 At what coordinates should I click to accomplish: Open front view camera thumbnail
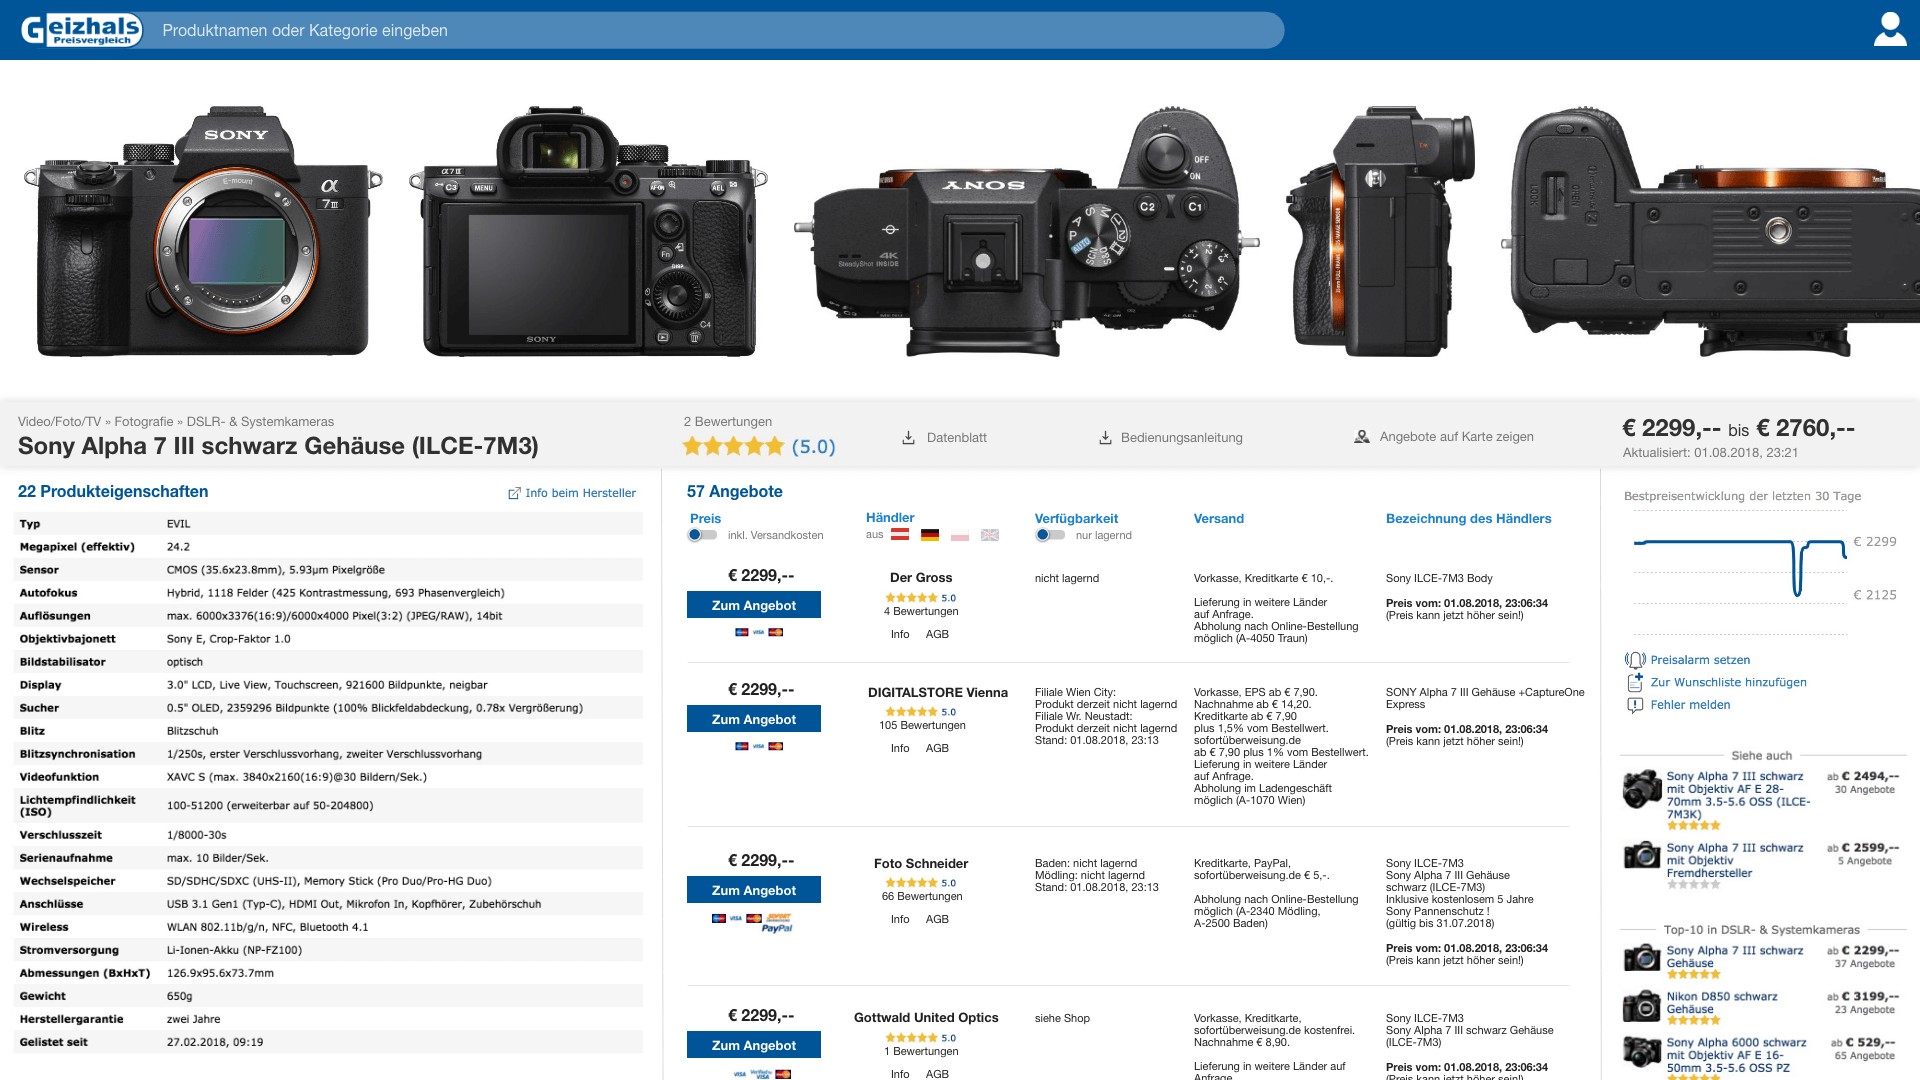(x=203, y=231)
